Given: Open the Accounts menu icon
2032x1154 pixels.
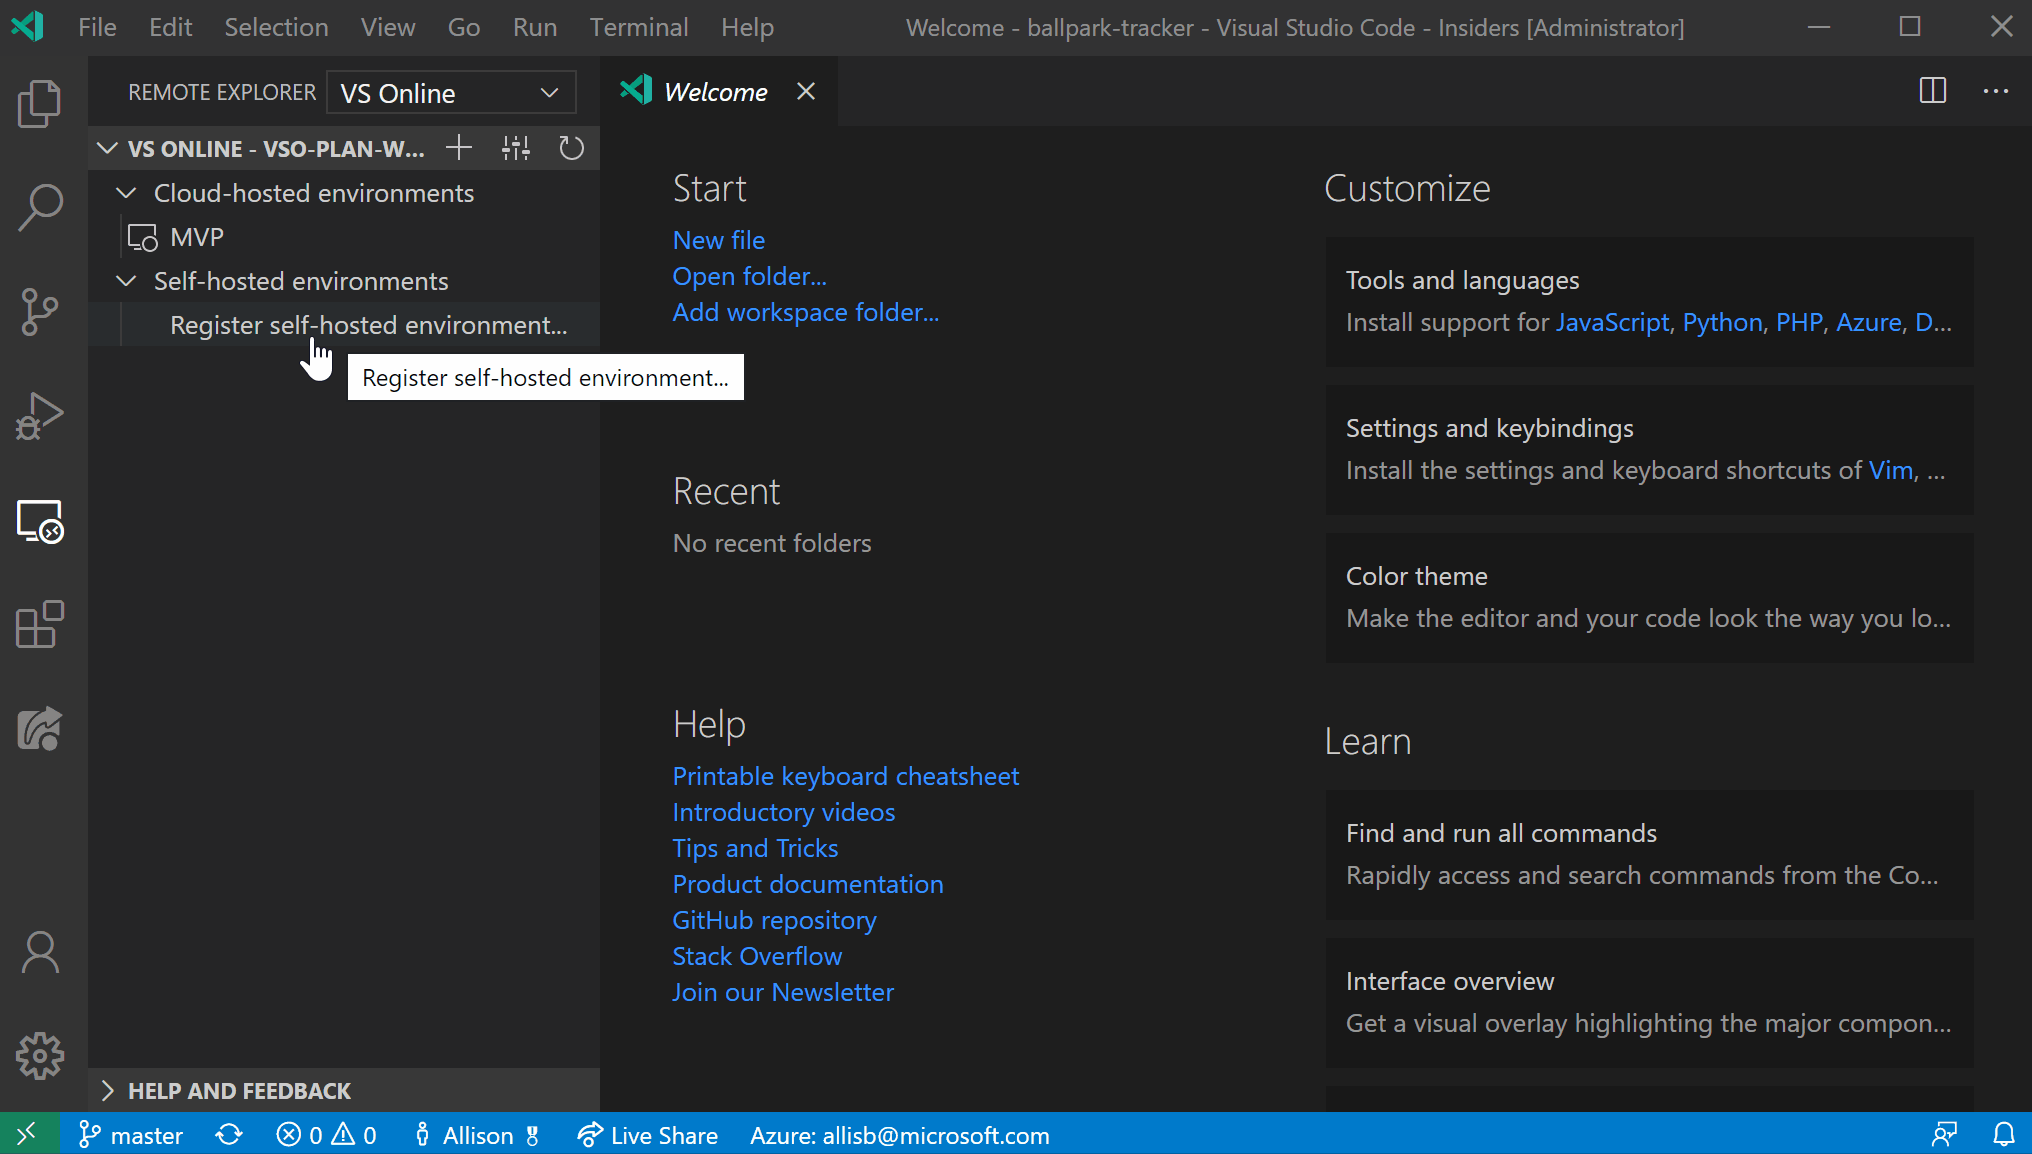Looking at the screenshot, I should click(40, 952).
